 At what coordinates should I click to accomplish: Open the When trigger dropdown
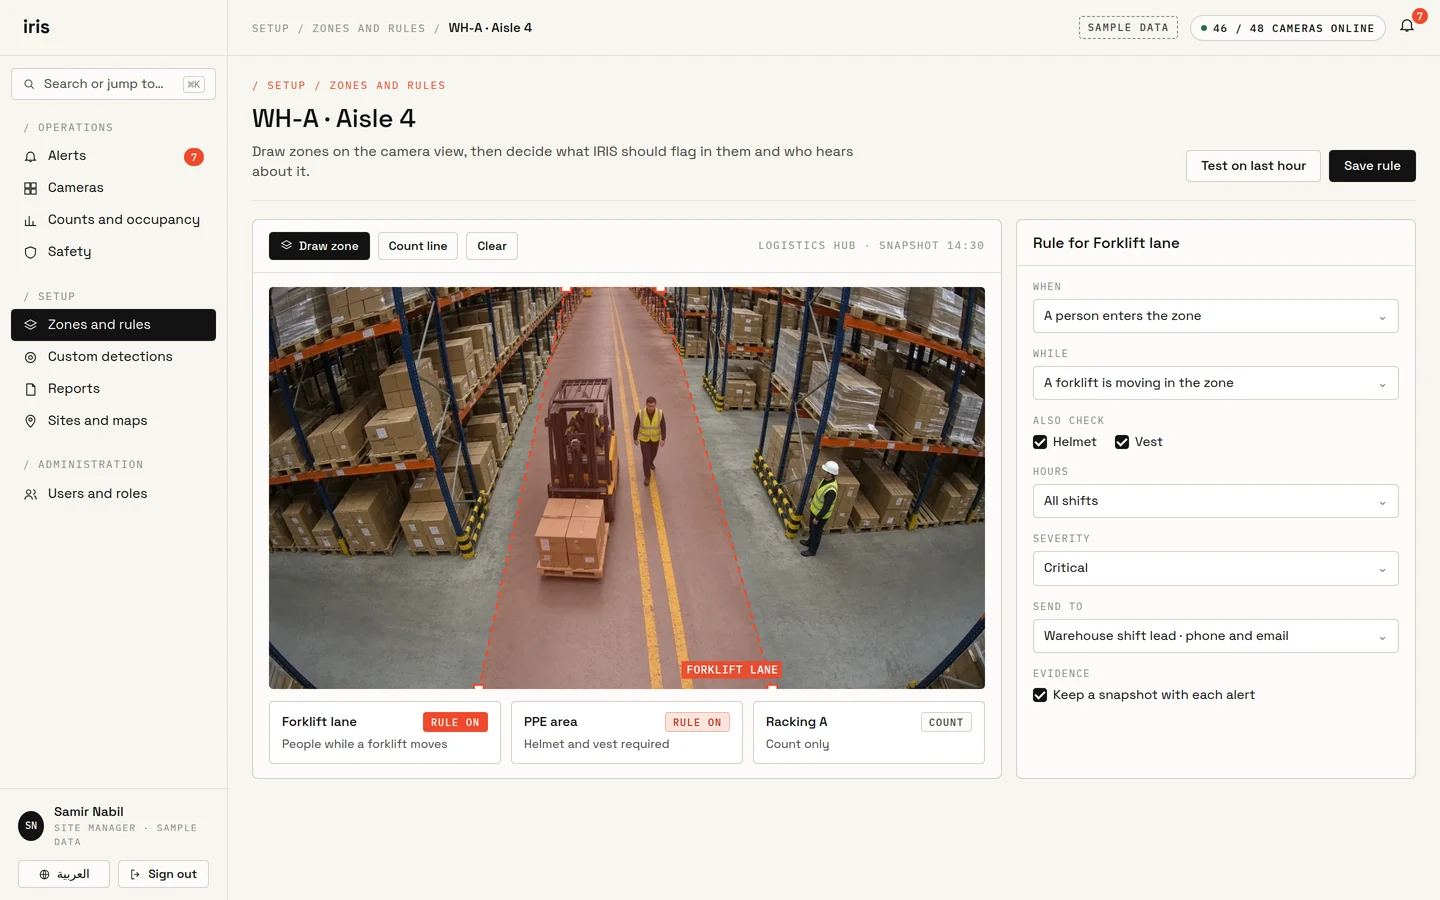pyautogui.click(x=1215, y=316)
